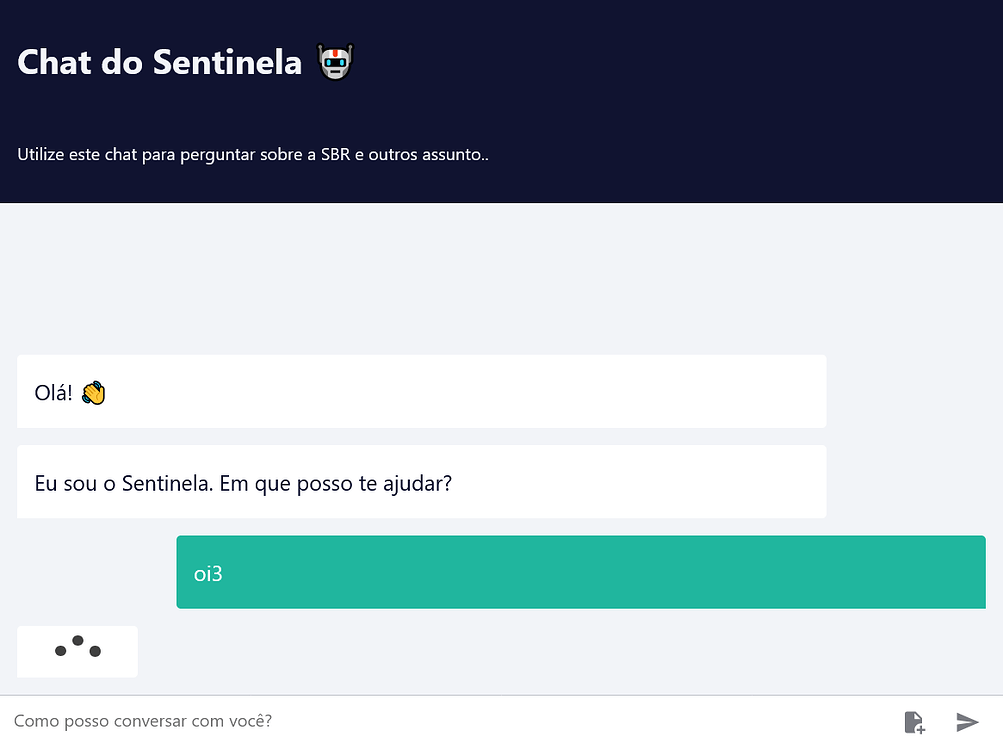Click the add-file icon near the input
The height and width of the screenshot is (748, 1003).
pos(914,721)
